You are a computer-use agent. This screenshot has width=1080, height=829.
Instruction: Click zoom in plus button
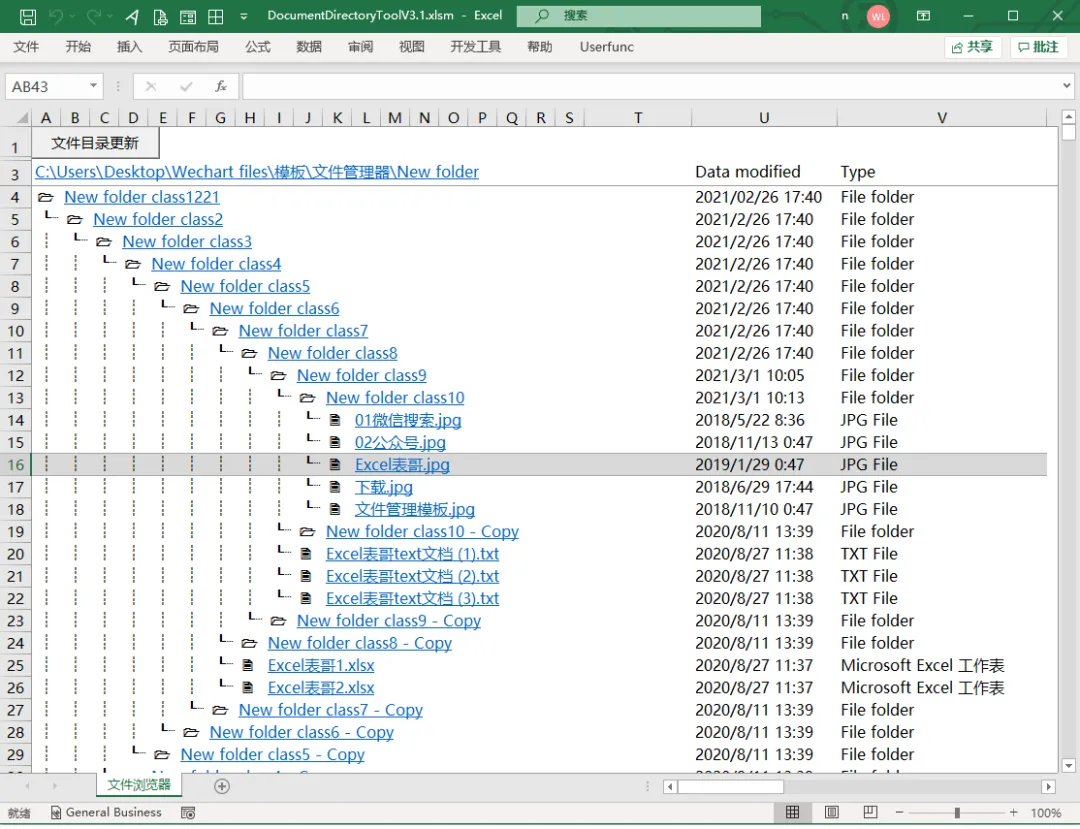[x=1013, y=813]
